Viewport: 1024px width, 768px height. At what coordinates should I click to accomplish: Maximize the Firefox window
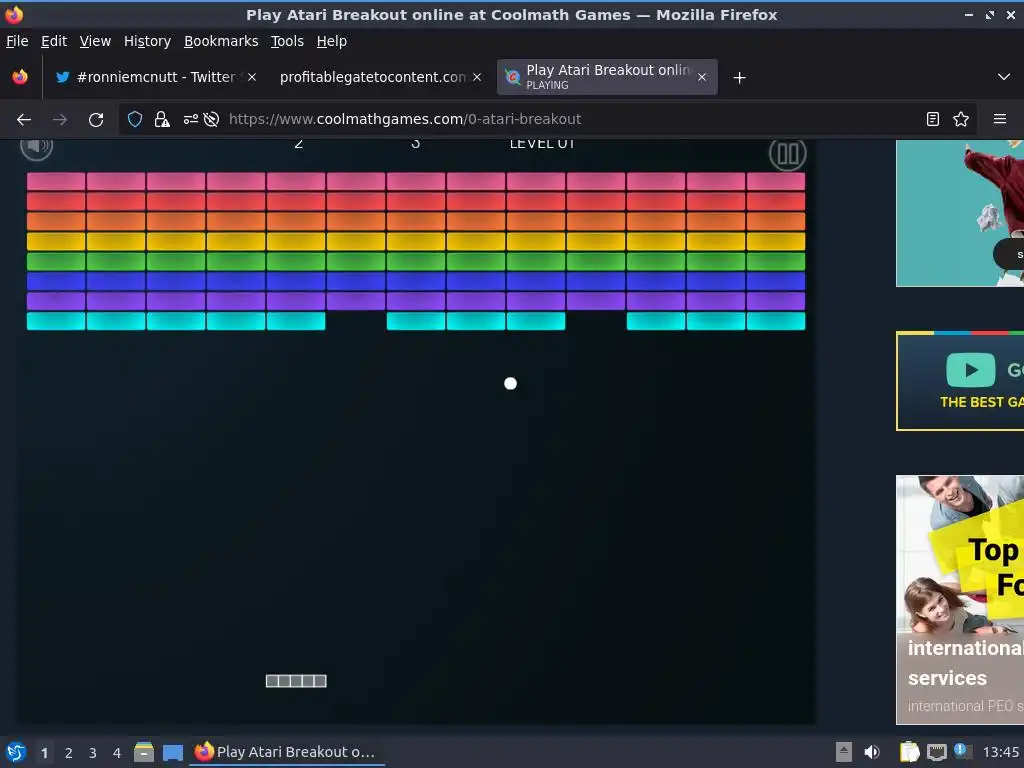990,14
